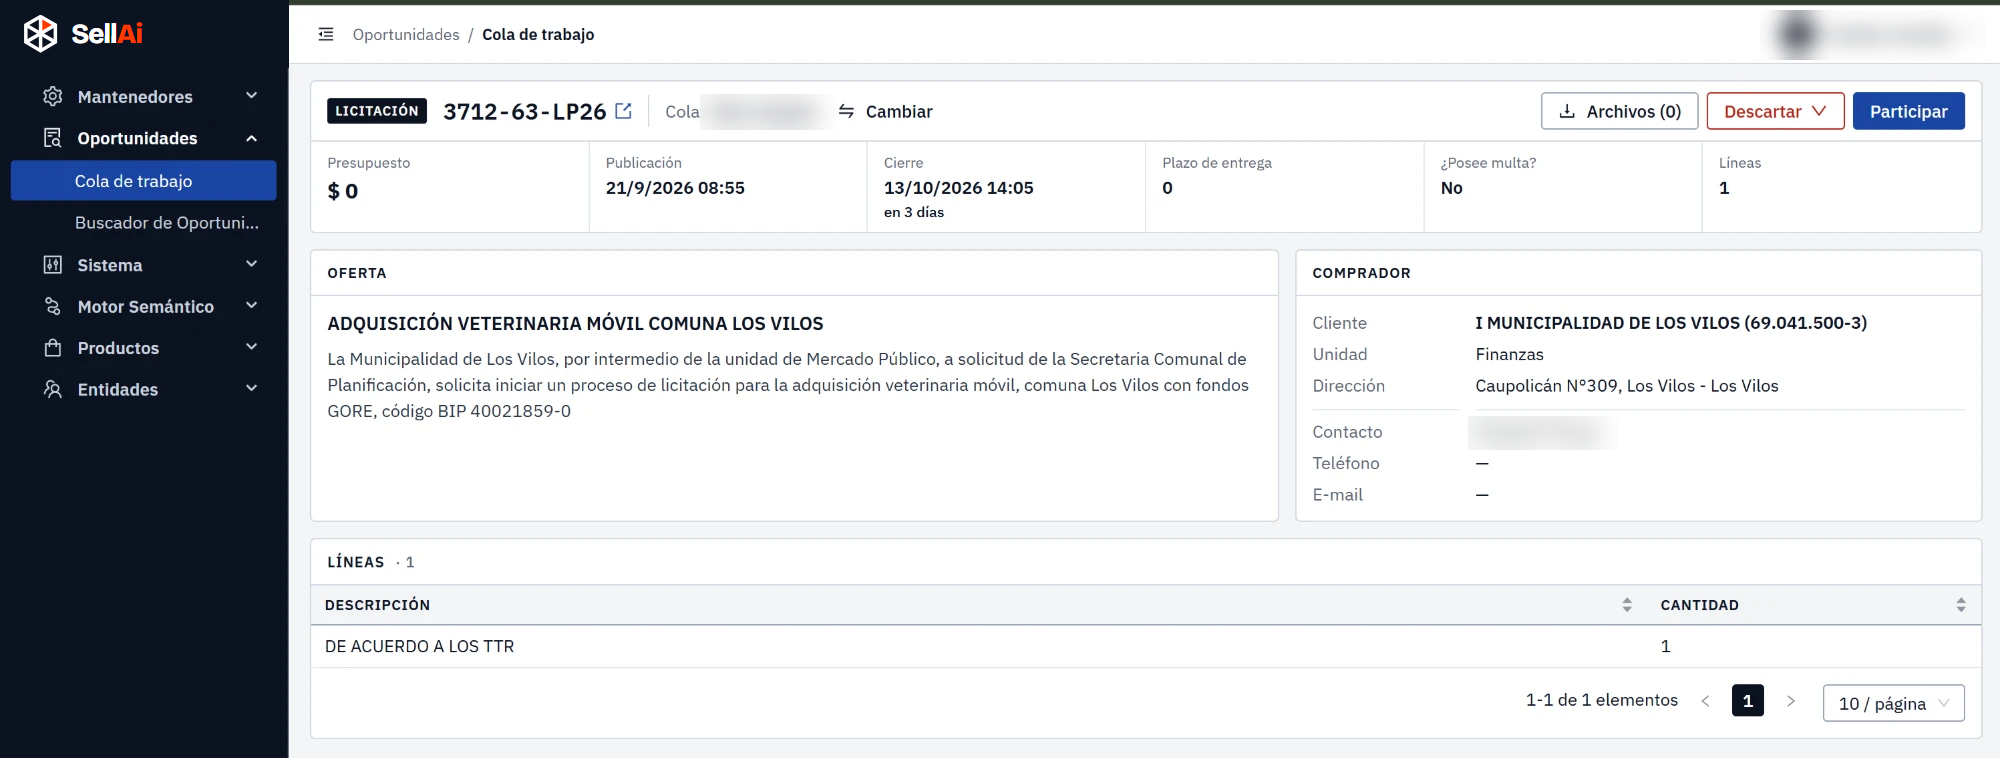Click the Productos bag icon
Screen dimensions: 2000x758
(53, 348)
